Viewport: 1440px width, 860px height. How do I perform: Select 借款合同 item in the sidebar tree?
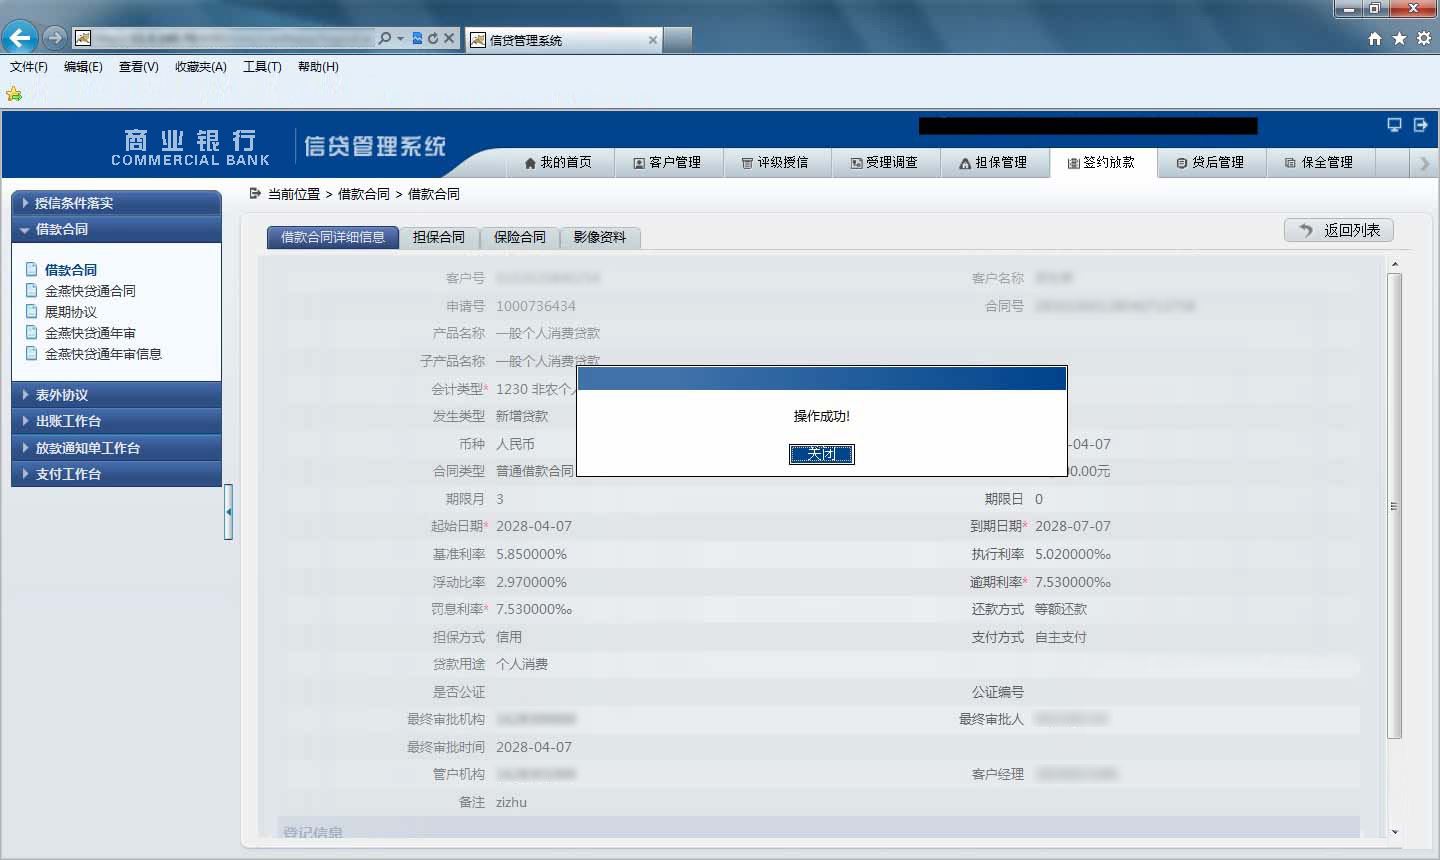[71, 270]
